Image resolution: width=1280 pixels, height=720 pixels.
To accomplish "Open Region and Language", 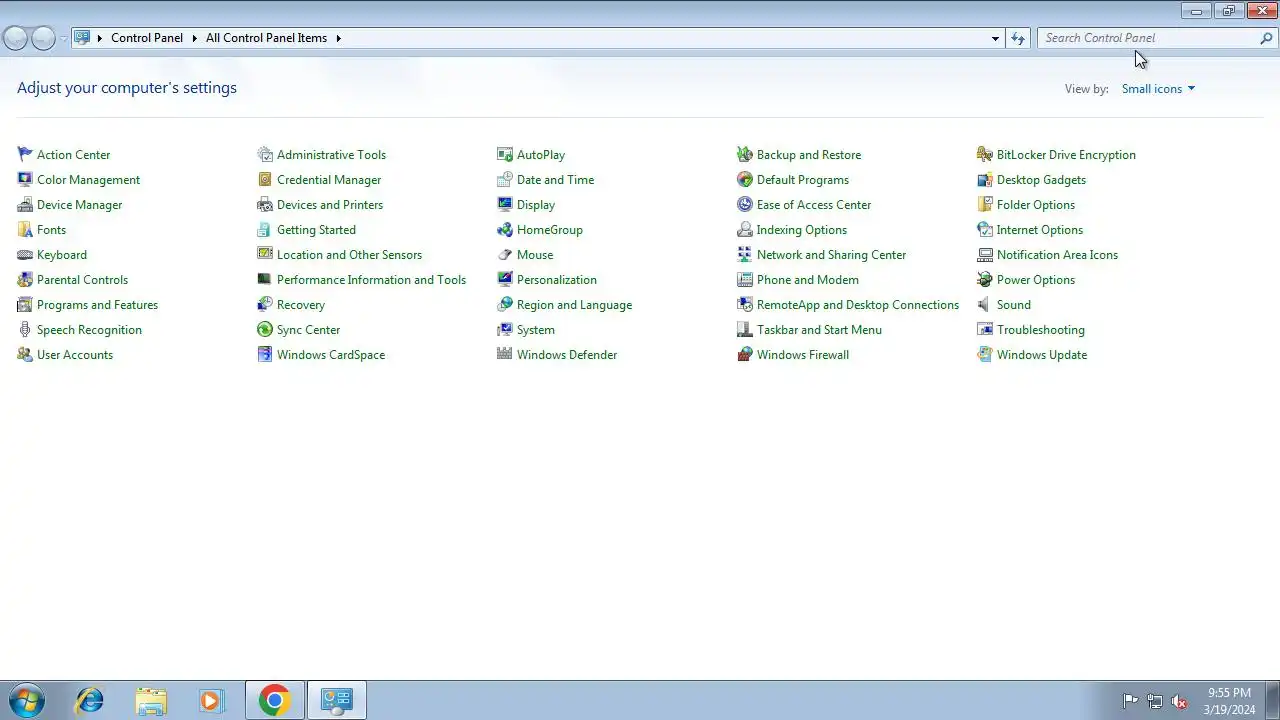I will pos(574,304).
